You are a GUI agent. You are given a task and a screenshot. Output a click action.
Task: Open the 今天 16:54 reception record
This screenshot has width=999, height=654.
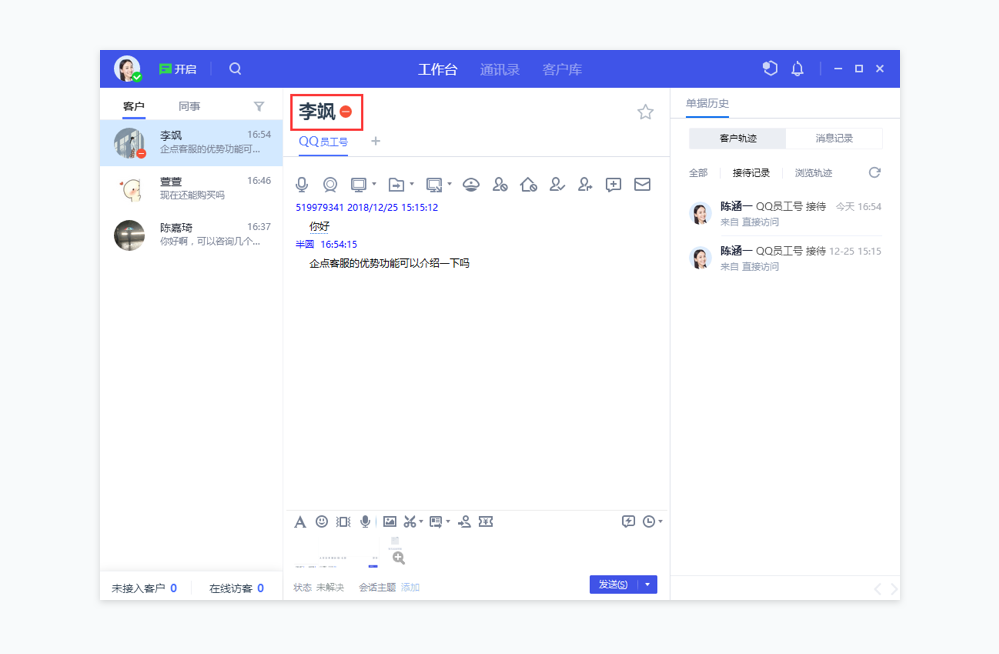pyautogui.click(x=786, y=214)
